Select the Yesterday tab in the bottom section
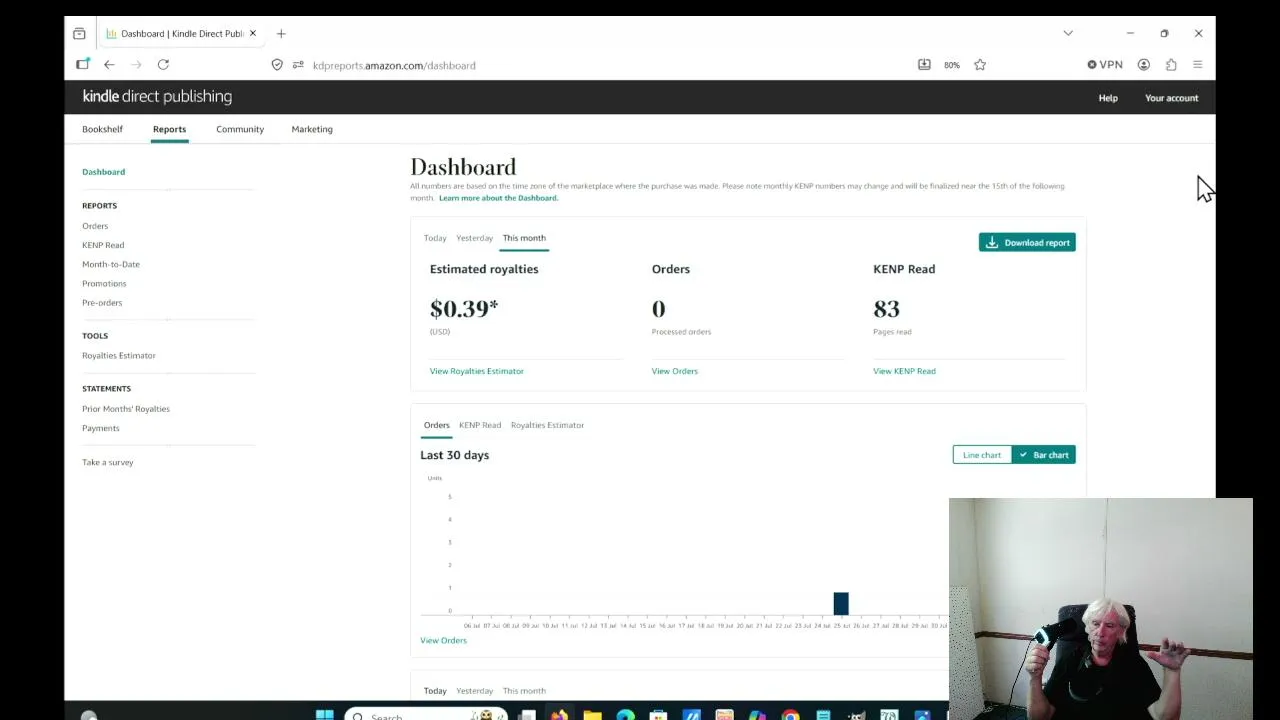The width and height of the screenshot is (1280, 720). click(x=474, y=691)
